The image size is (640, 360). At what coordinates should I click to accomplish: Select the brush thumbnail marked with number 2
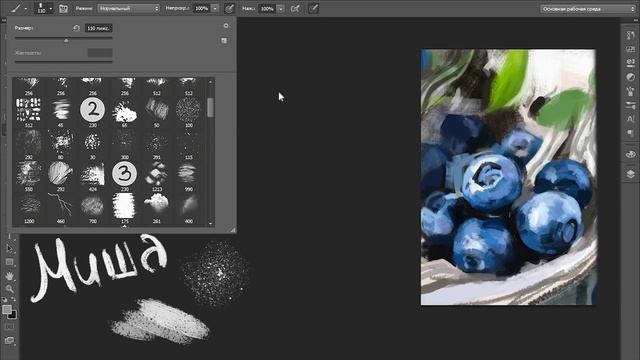coord(93,110)
